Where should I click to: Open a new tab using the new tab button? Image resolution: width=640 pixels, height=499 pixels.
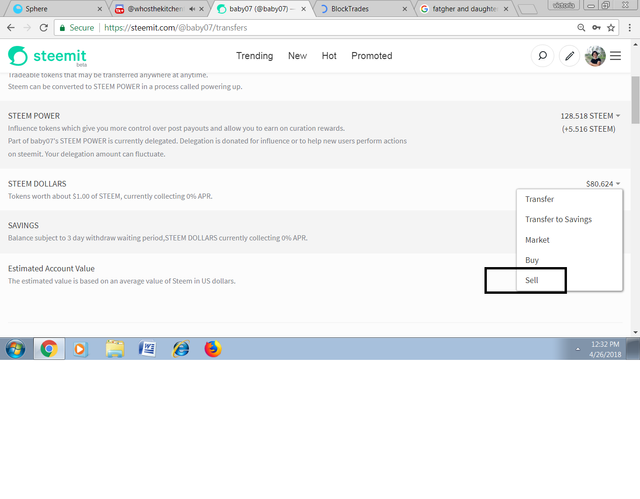(528, 9)
